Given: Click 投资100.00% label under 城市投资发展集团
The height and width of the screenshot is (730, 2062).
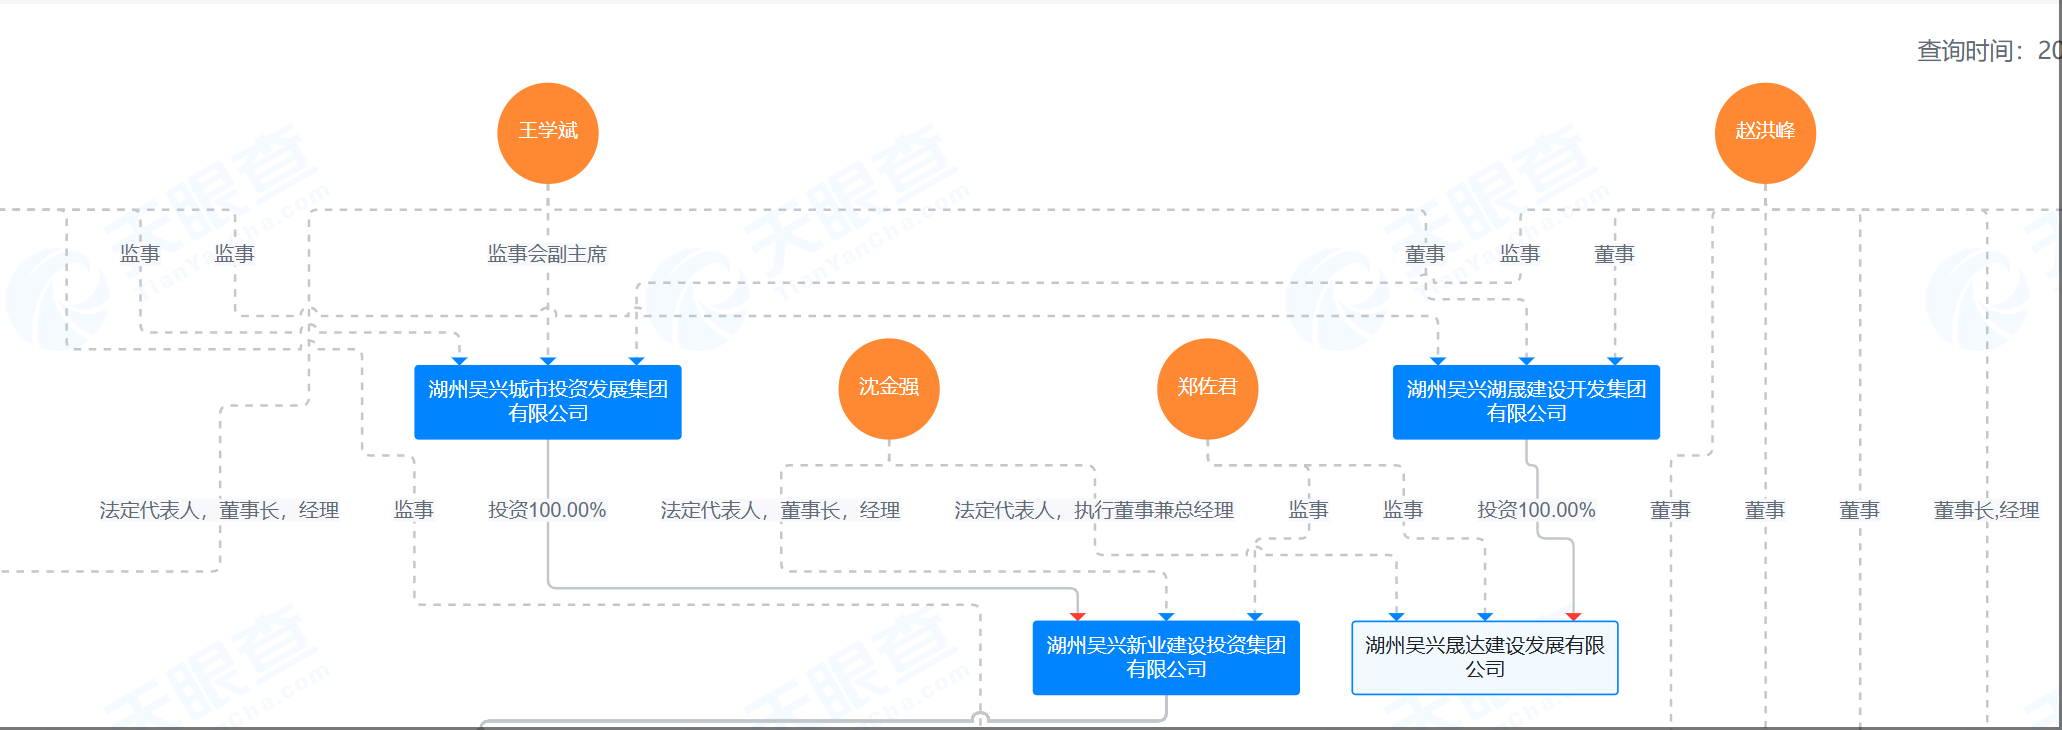Looking at the screenshot, I should point(547,510).
